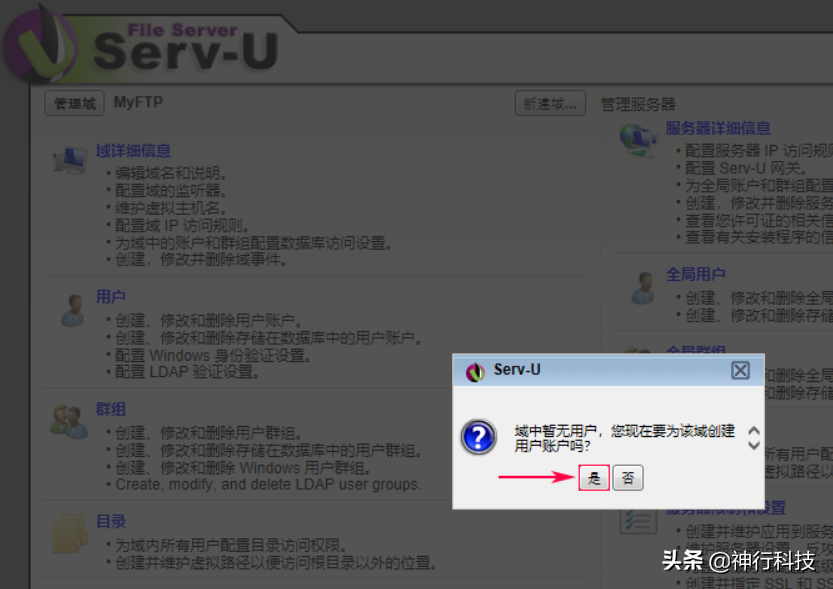Click the 管理服务器 heading
Viewport: 833px width, 589px height.
coord(638,104)
